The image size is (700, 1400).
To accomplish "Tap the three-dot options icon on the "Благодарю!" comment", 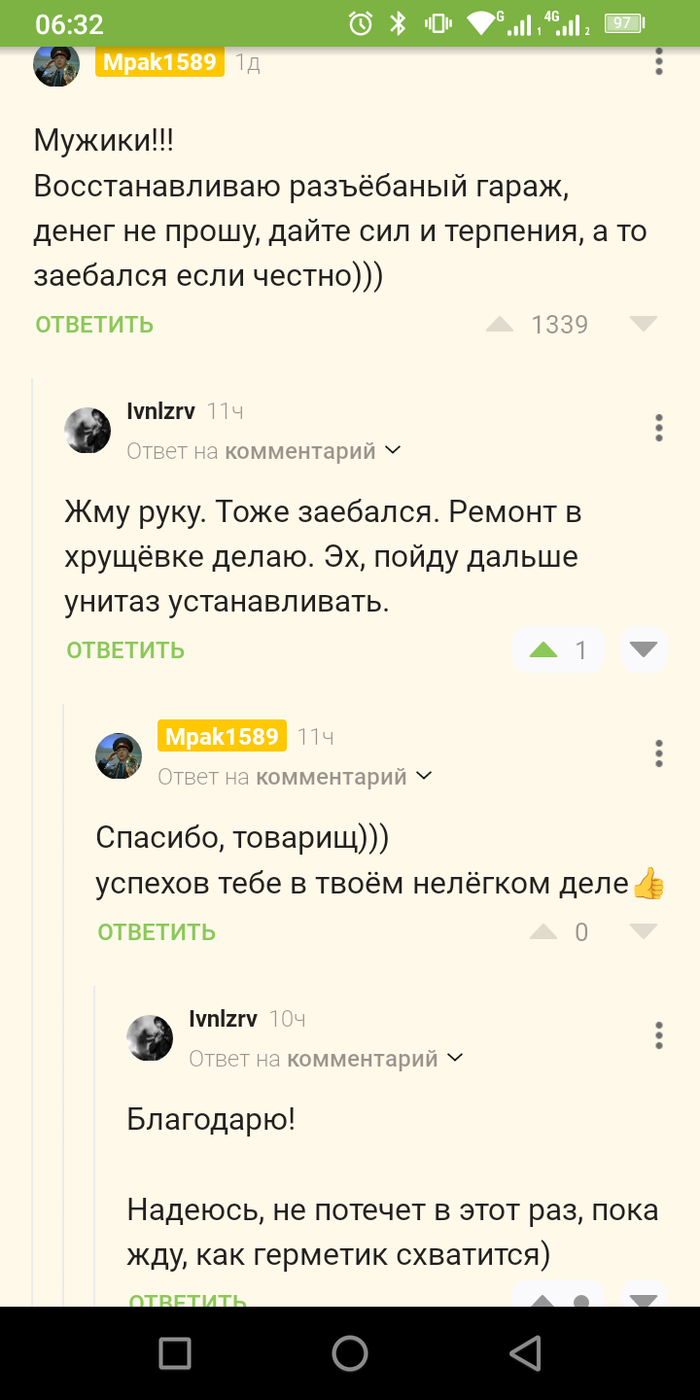I will tap(658, 1036).
